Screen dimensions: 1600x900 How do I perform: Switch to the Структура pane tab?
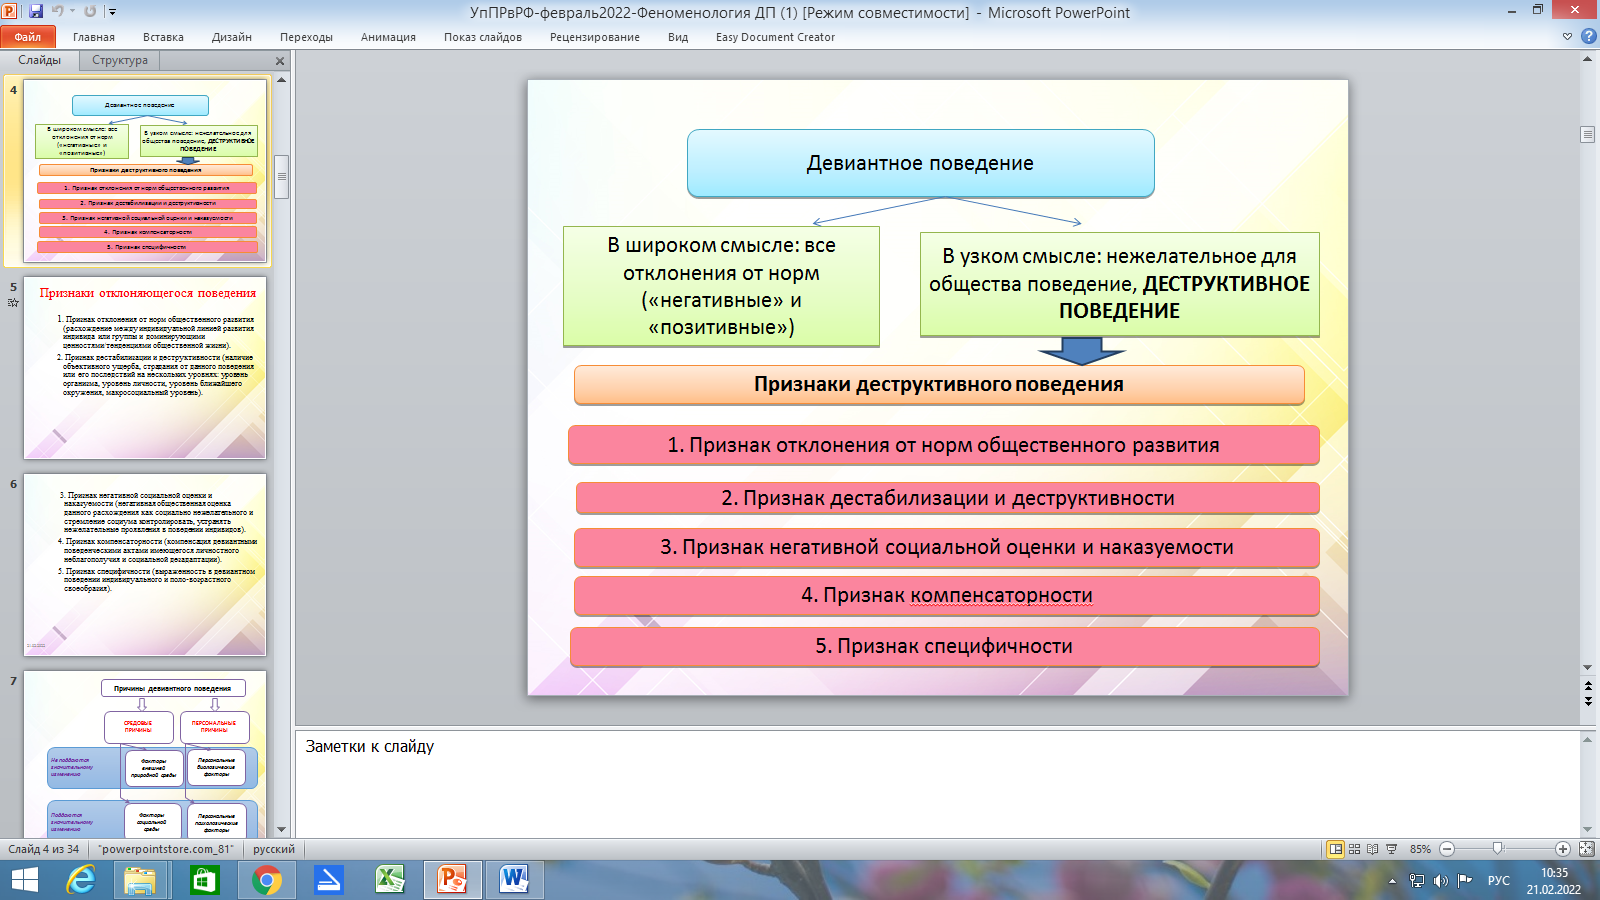point(120,60)
